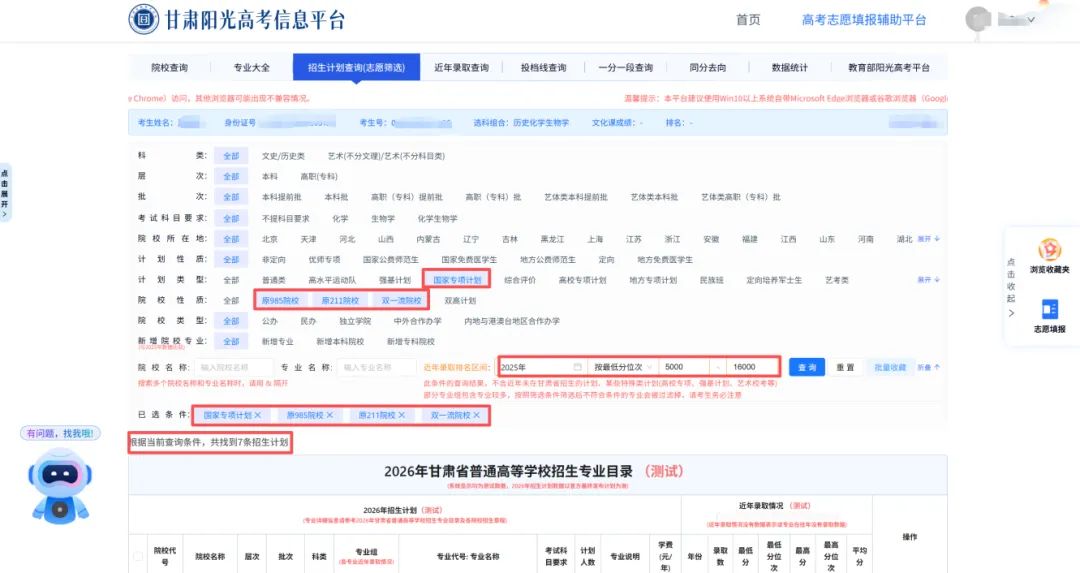The width and height of the screenshot is (1080, 573).
Task: Toggle the 原985院校 filter
Action: tap(280, 300)
